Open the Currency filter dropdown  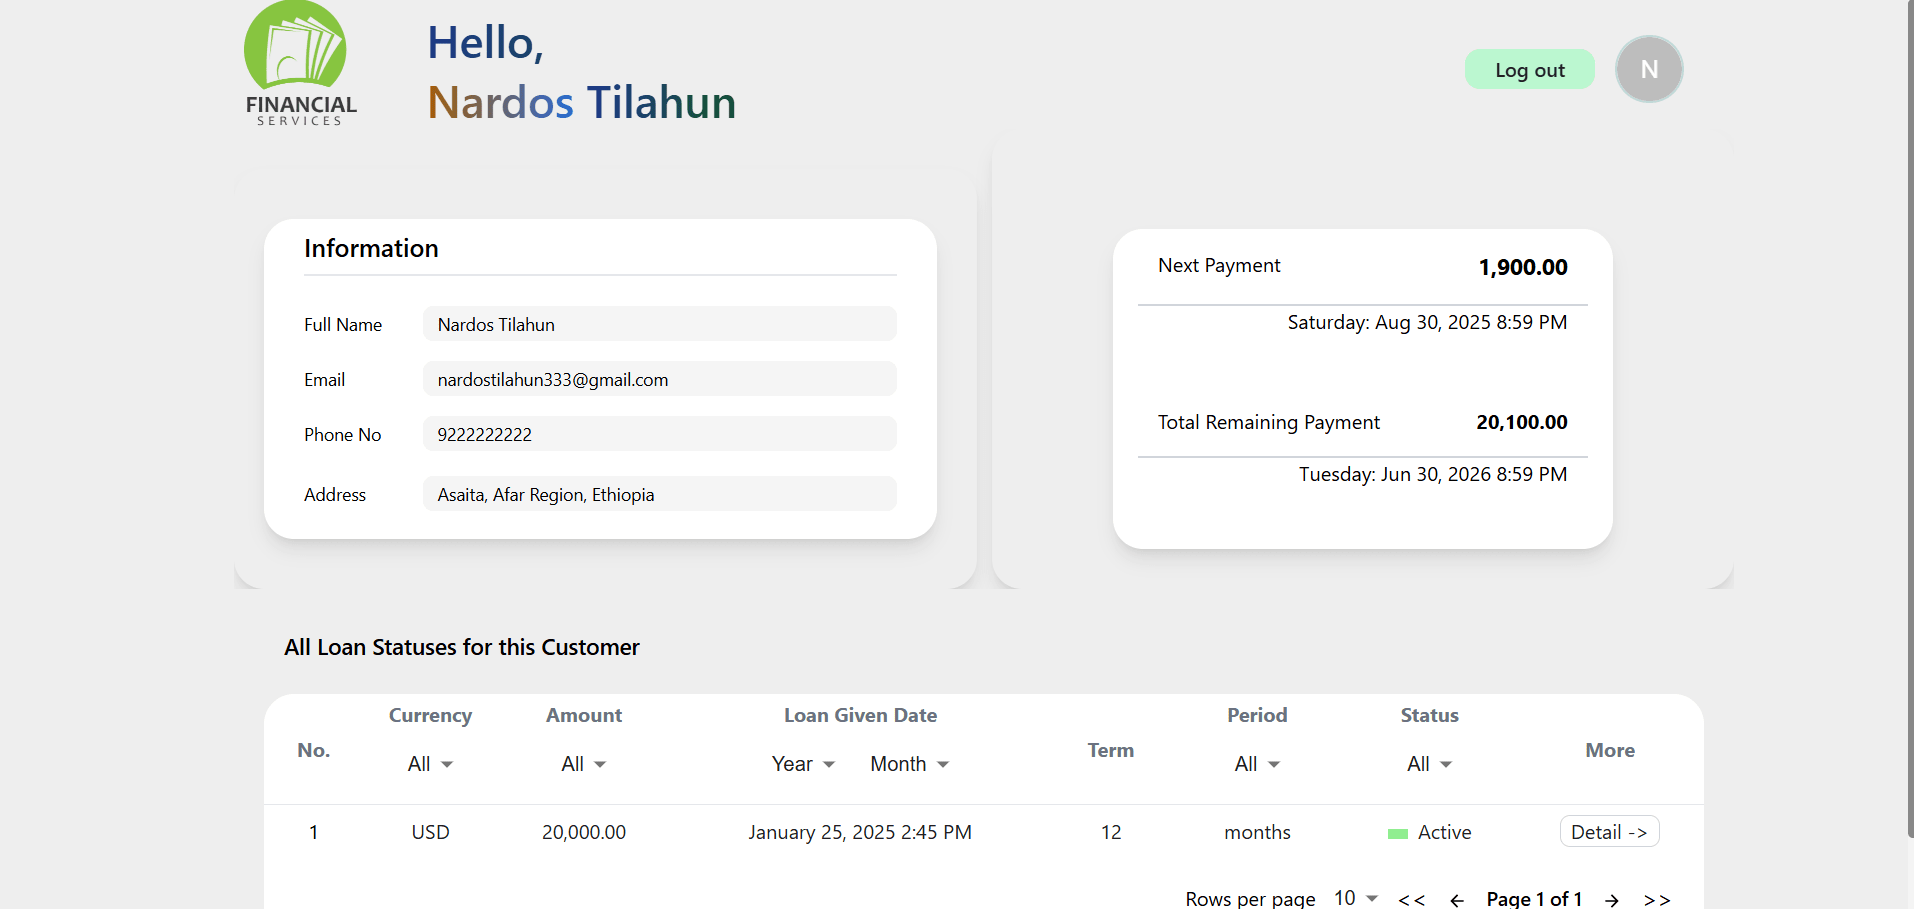429,763
